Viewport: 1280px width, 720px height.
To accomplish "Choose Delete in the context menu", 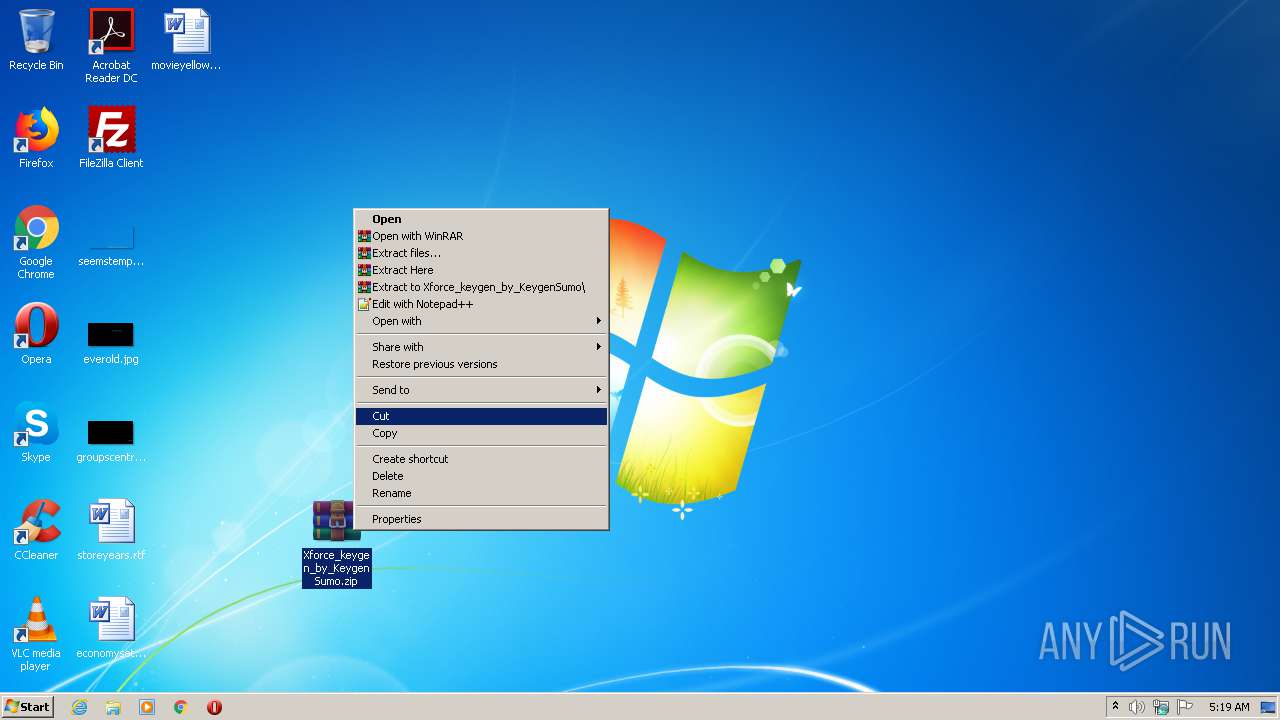I will coord(481,476).
